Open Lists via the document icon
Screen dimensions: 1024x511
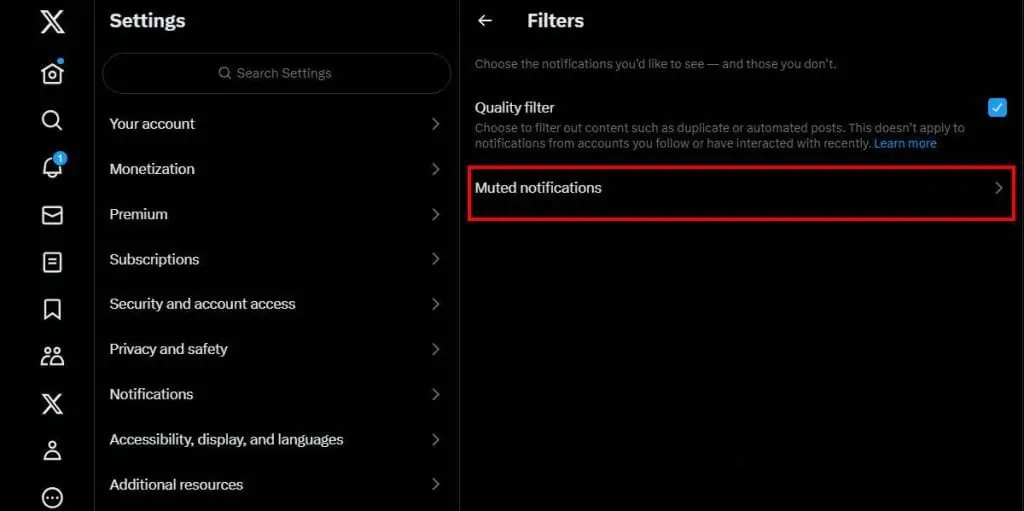click(52, 263)
